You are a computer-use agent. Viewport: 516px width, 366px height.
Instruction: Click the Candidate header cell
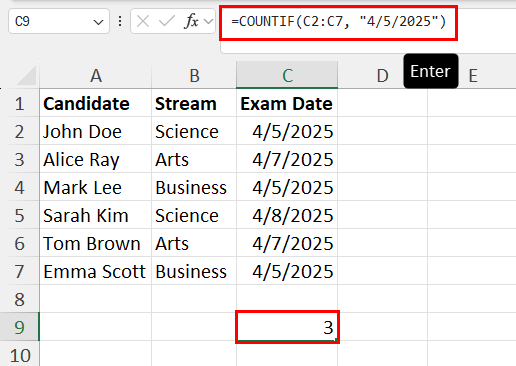[x=96, y=104]
